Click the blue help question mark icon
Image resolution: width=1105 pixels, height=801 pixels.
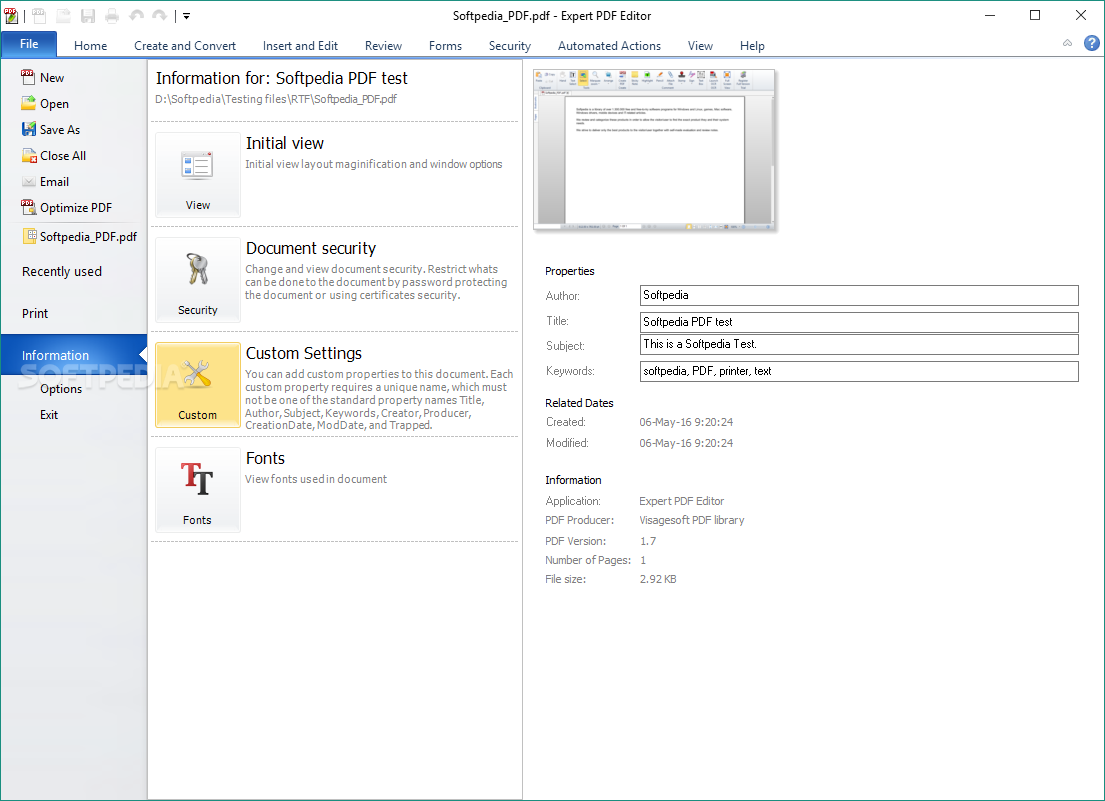[1092, 44]
